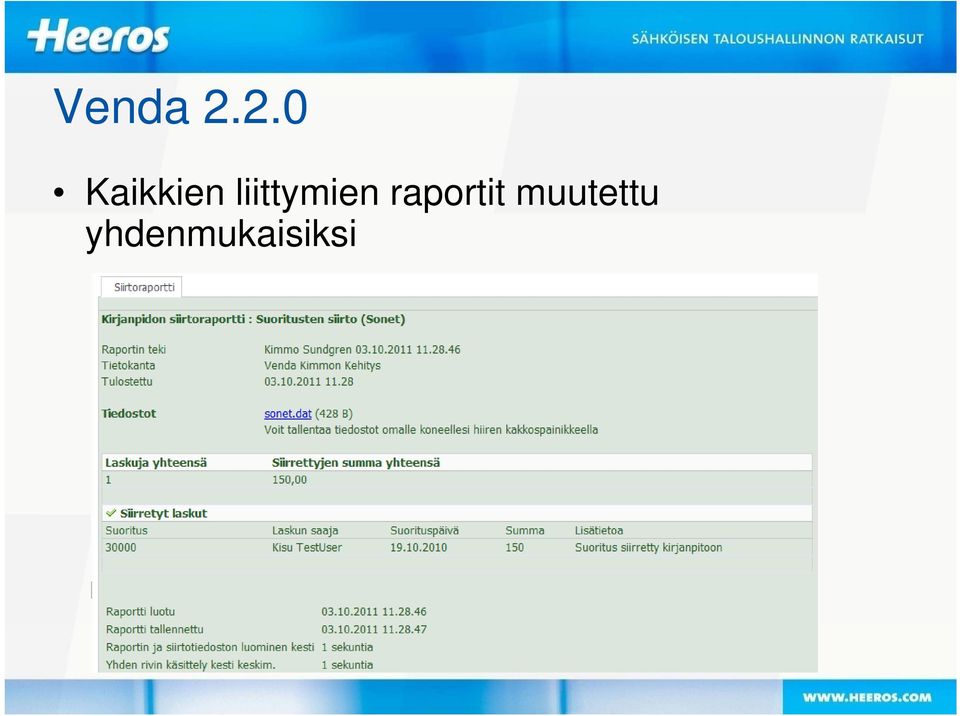Select '1 sekuntia' beside 'luominen kesti'

click(347, 647)
